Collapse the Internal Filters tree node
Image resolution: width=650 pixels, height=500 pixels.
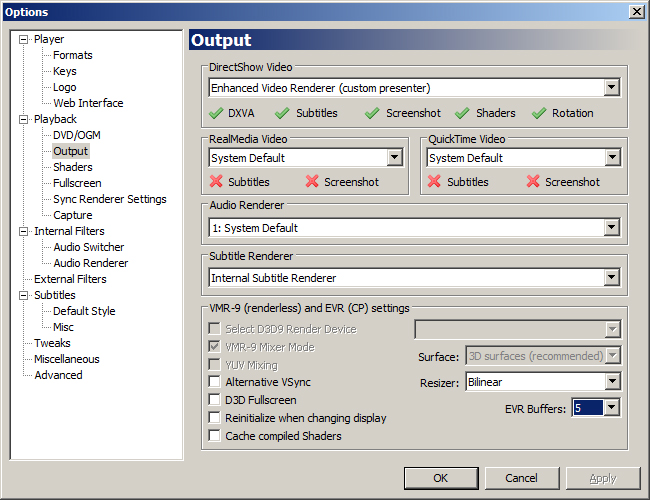click(x=24, y=231)
